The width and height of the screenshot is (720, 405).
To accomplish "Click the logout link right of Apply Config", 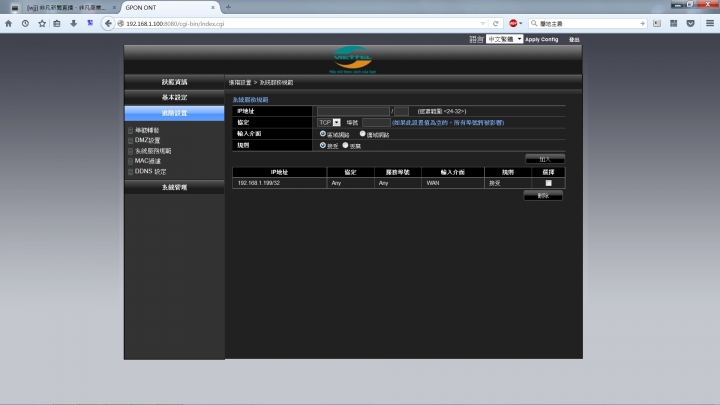I will click(x=574, y=39).
